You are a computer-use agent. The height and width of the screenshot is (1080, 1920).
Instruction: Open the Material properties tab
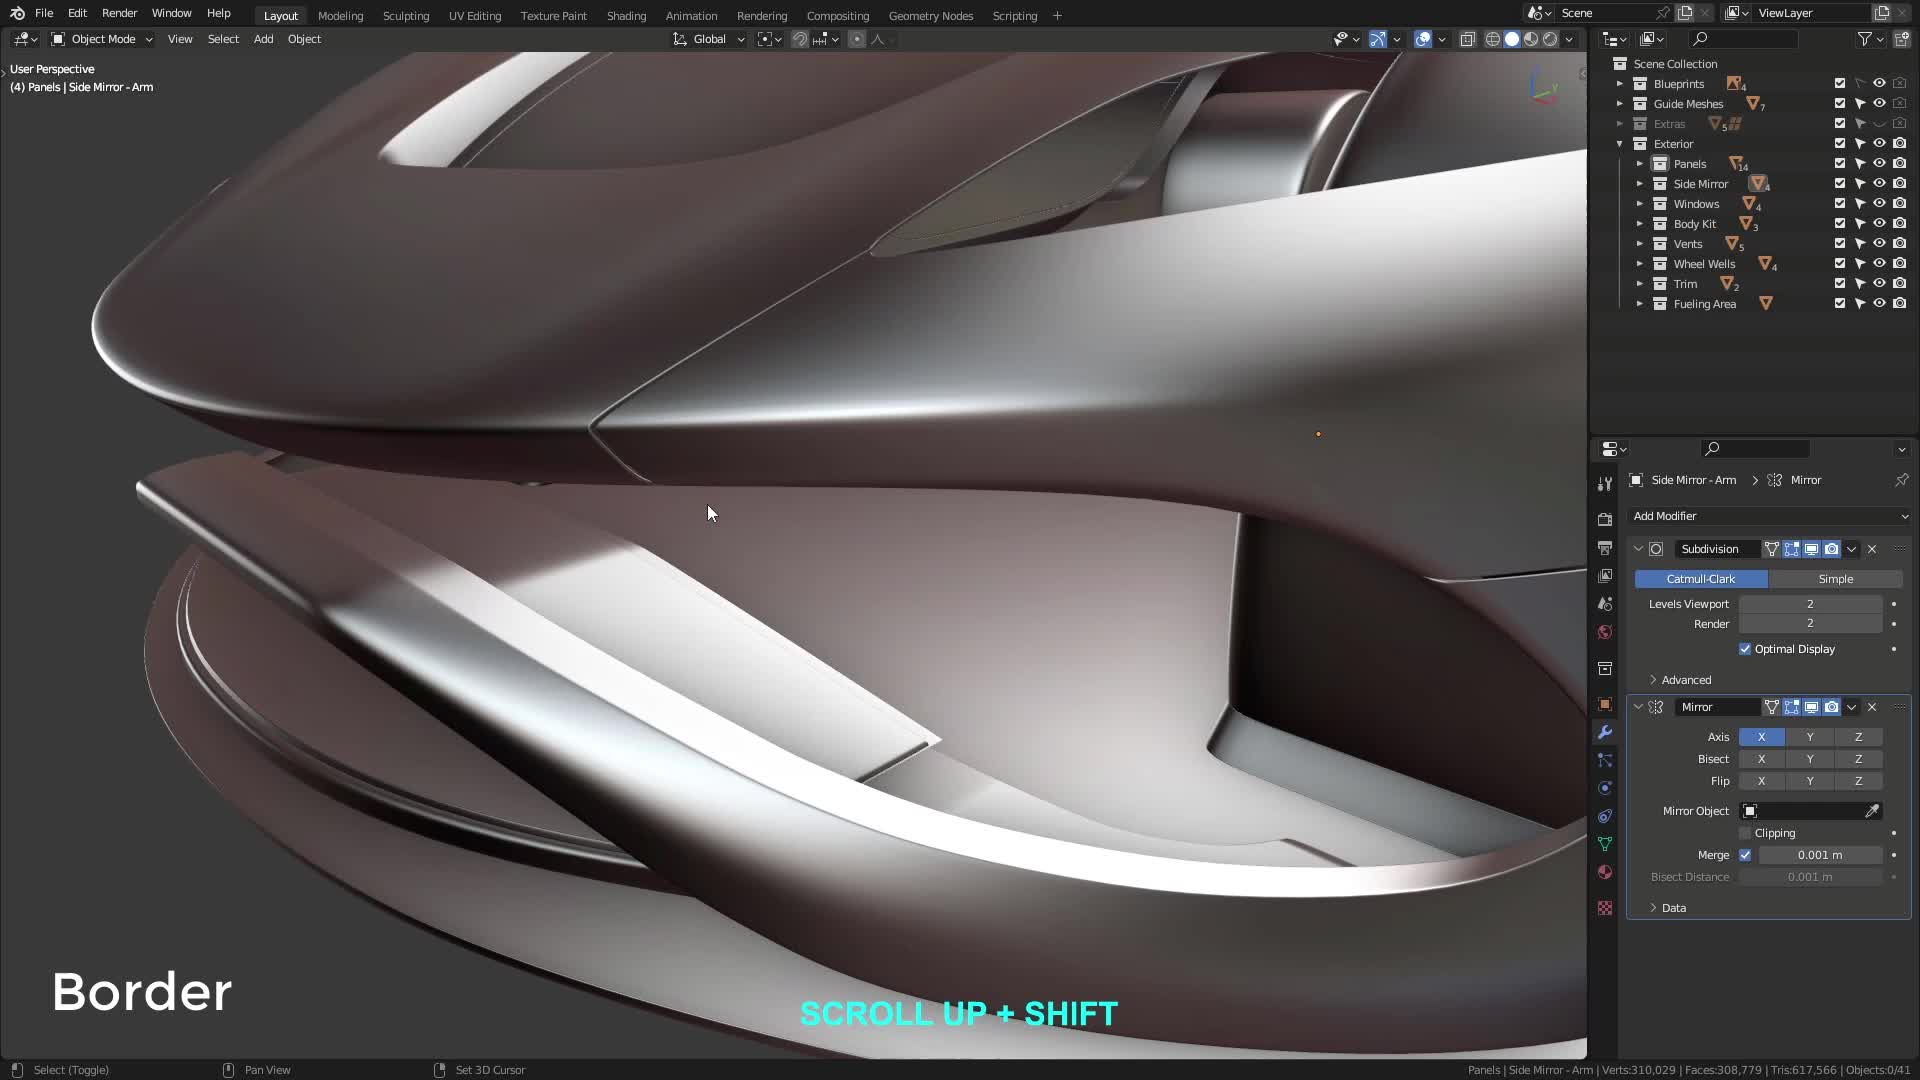(1605, 872)
